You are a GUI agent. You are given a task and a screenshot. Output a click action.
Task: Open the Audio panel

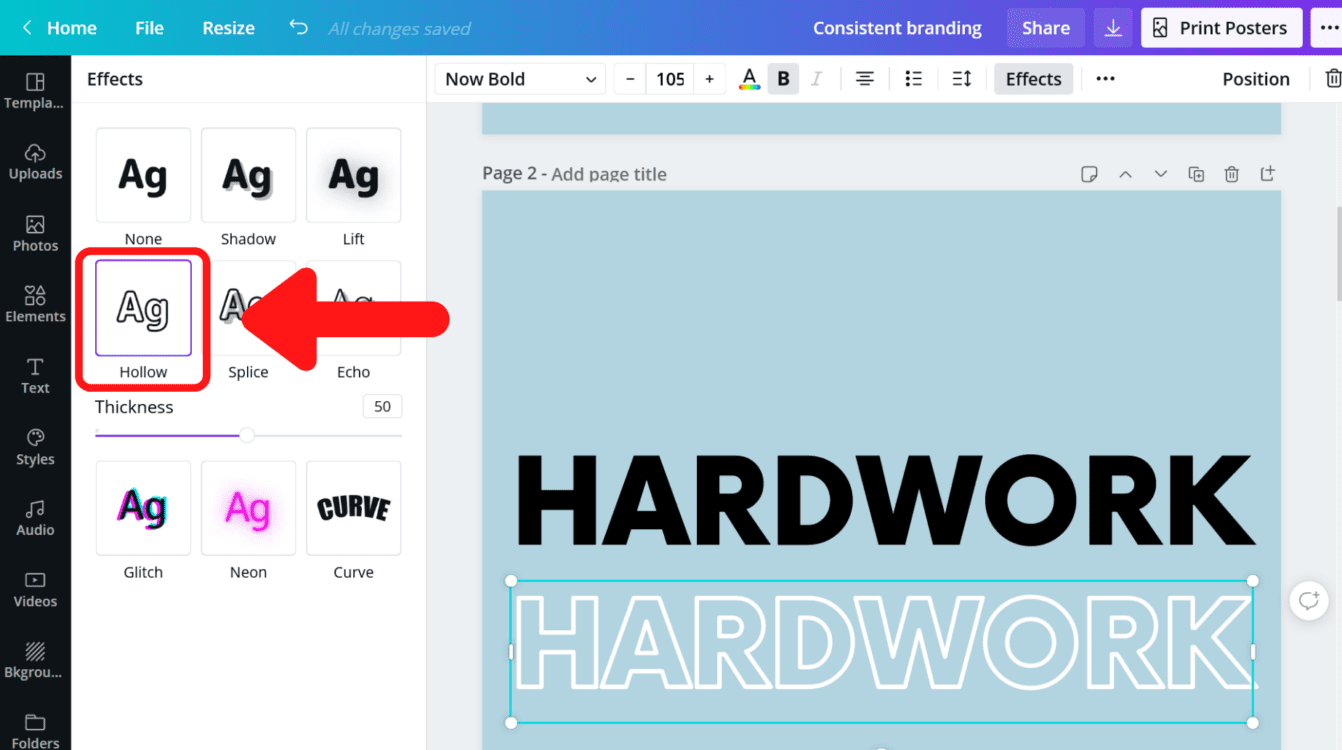click(35, 518)
